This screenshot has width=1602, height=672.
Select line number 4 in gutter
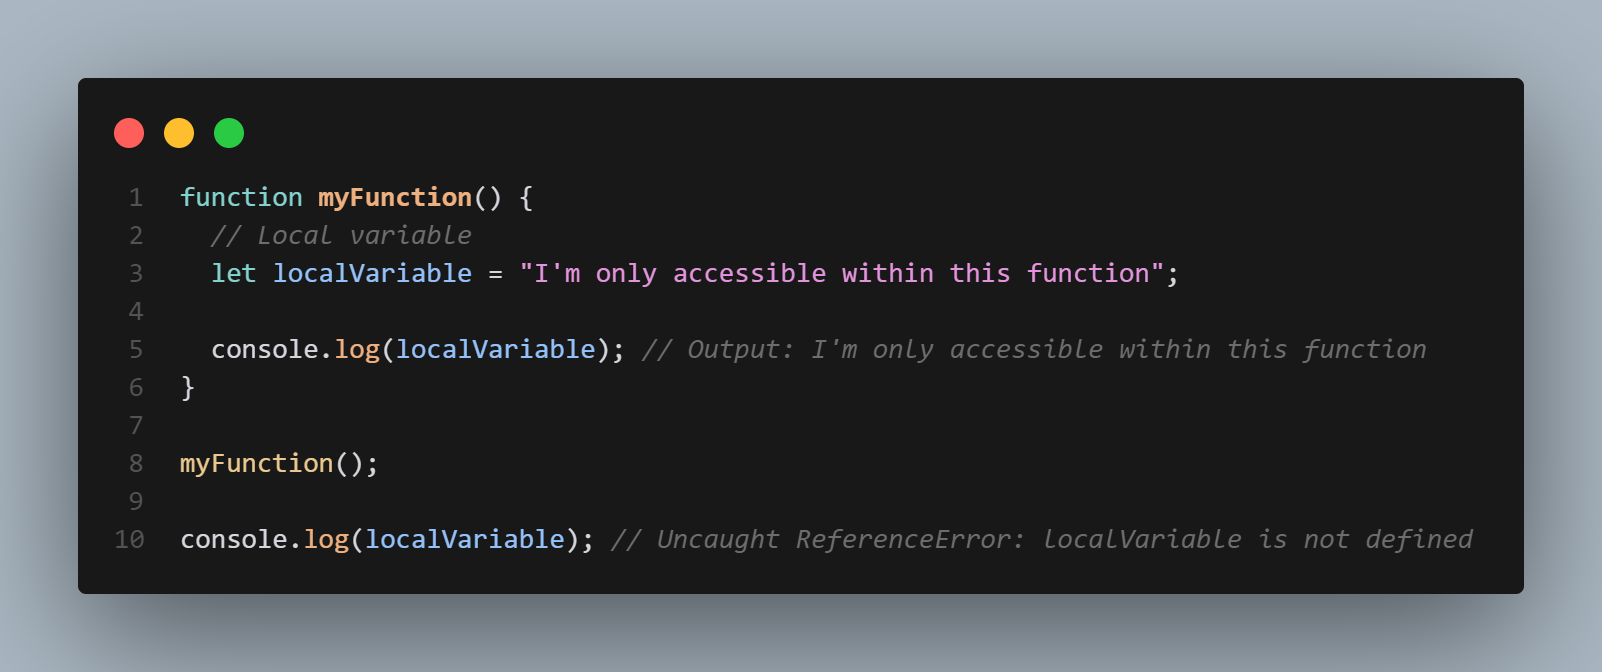[x=136, y=312]
